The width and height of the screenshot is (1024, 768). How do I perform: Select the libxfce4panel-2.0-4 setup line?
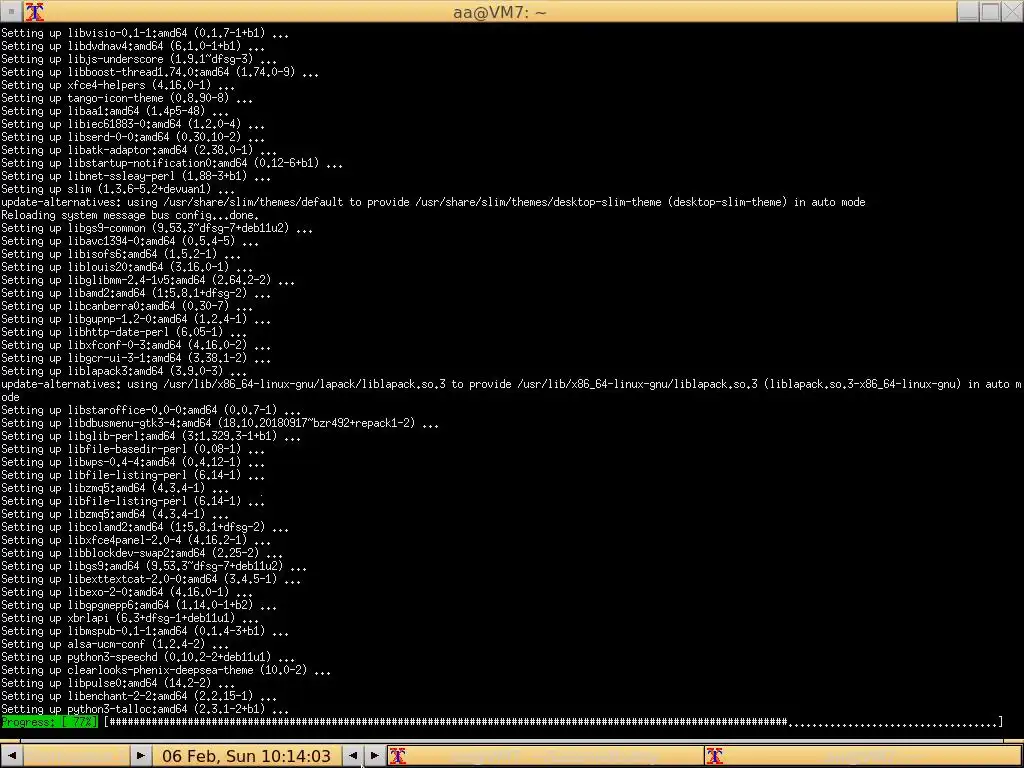click(136, 540)
